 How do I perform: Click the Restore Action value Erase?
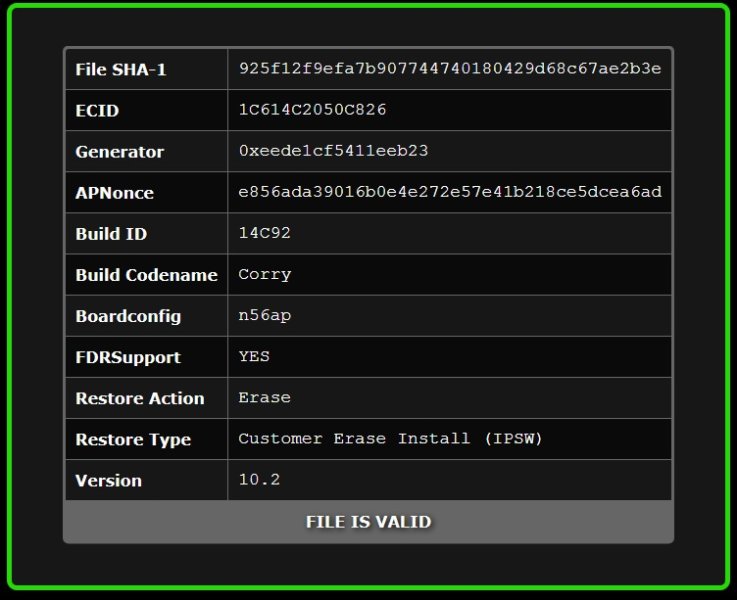click(265, 397)
